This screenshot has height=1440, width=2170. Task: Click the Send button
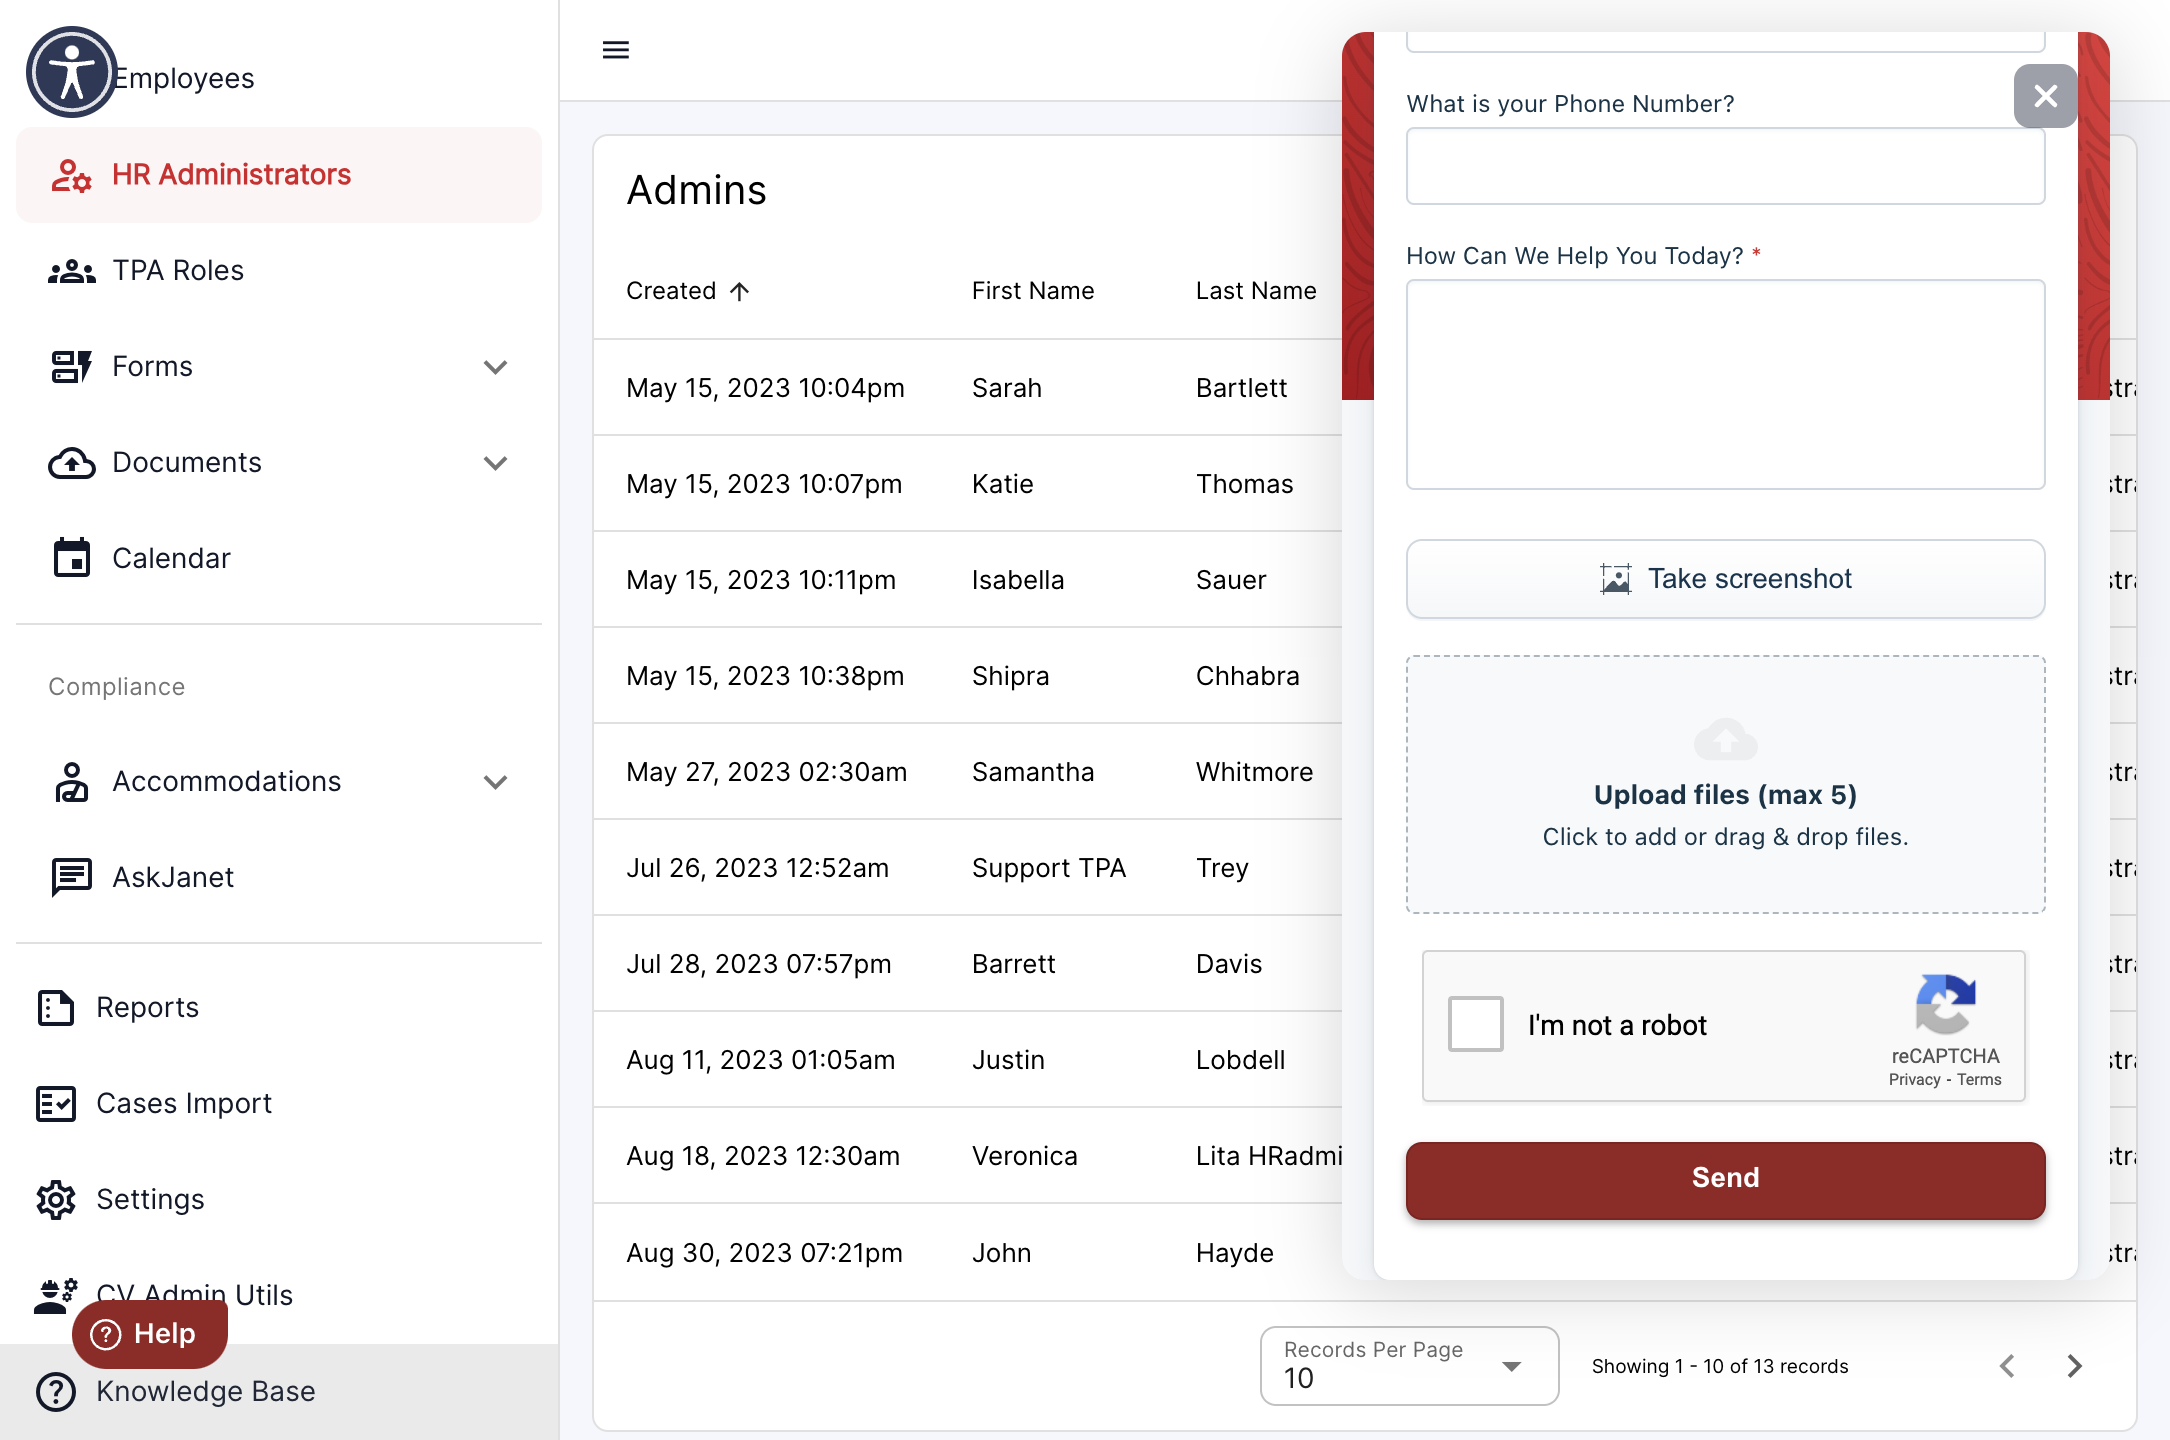(x=1726, y=1180)
